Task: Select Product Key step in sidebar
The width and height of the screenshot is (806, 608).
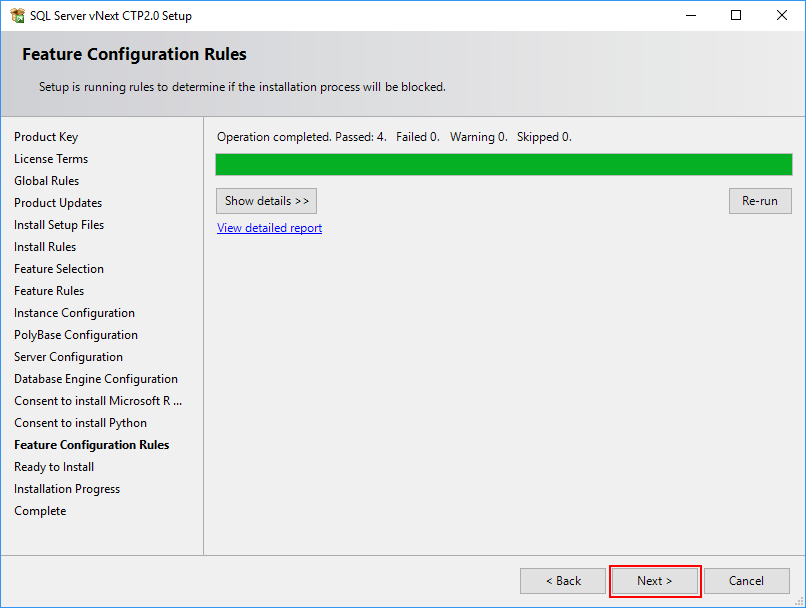Action: click(45, 136)
